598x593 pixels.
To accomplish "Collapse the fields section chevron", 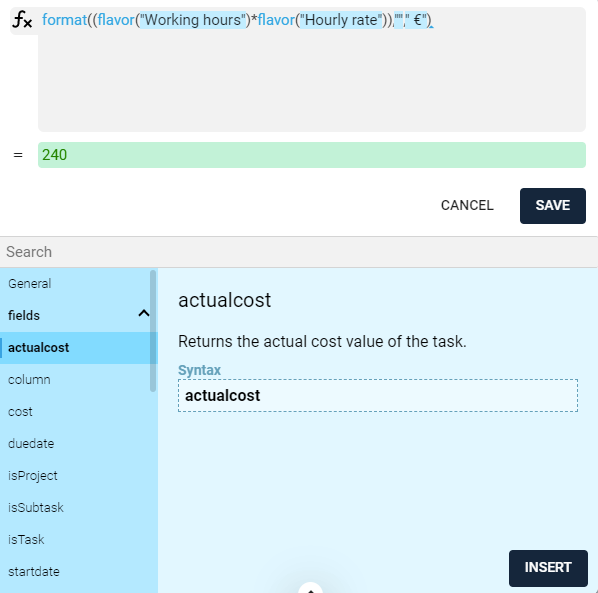I will click(x=144, y=313).
